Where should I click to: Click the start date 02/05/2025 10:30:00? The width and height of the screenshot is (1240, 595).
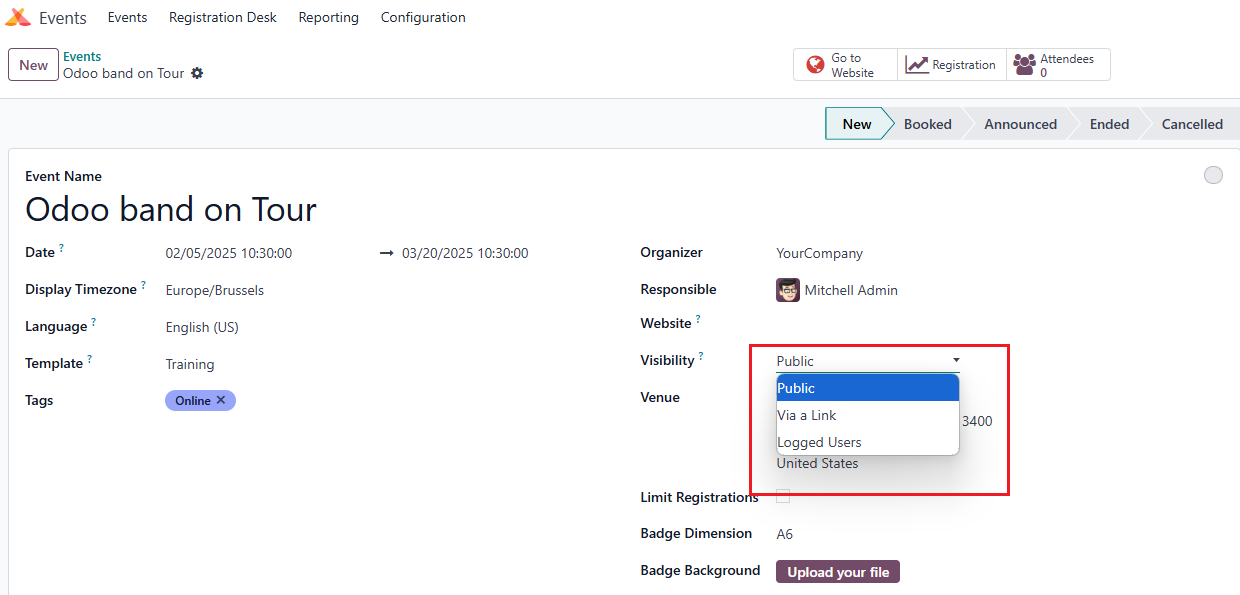coord(229,253)
